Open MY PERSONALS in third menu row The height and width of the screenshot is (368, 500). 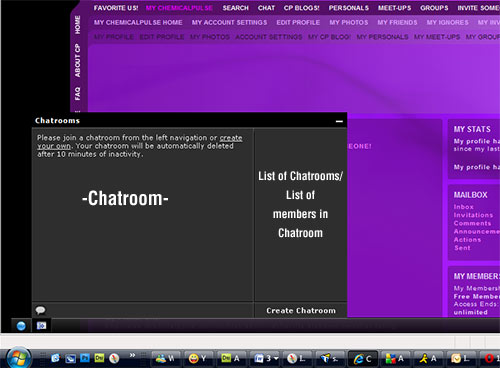click(x=382, y=37)
